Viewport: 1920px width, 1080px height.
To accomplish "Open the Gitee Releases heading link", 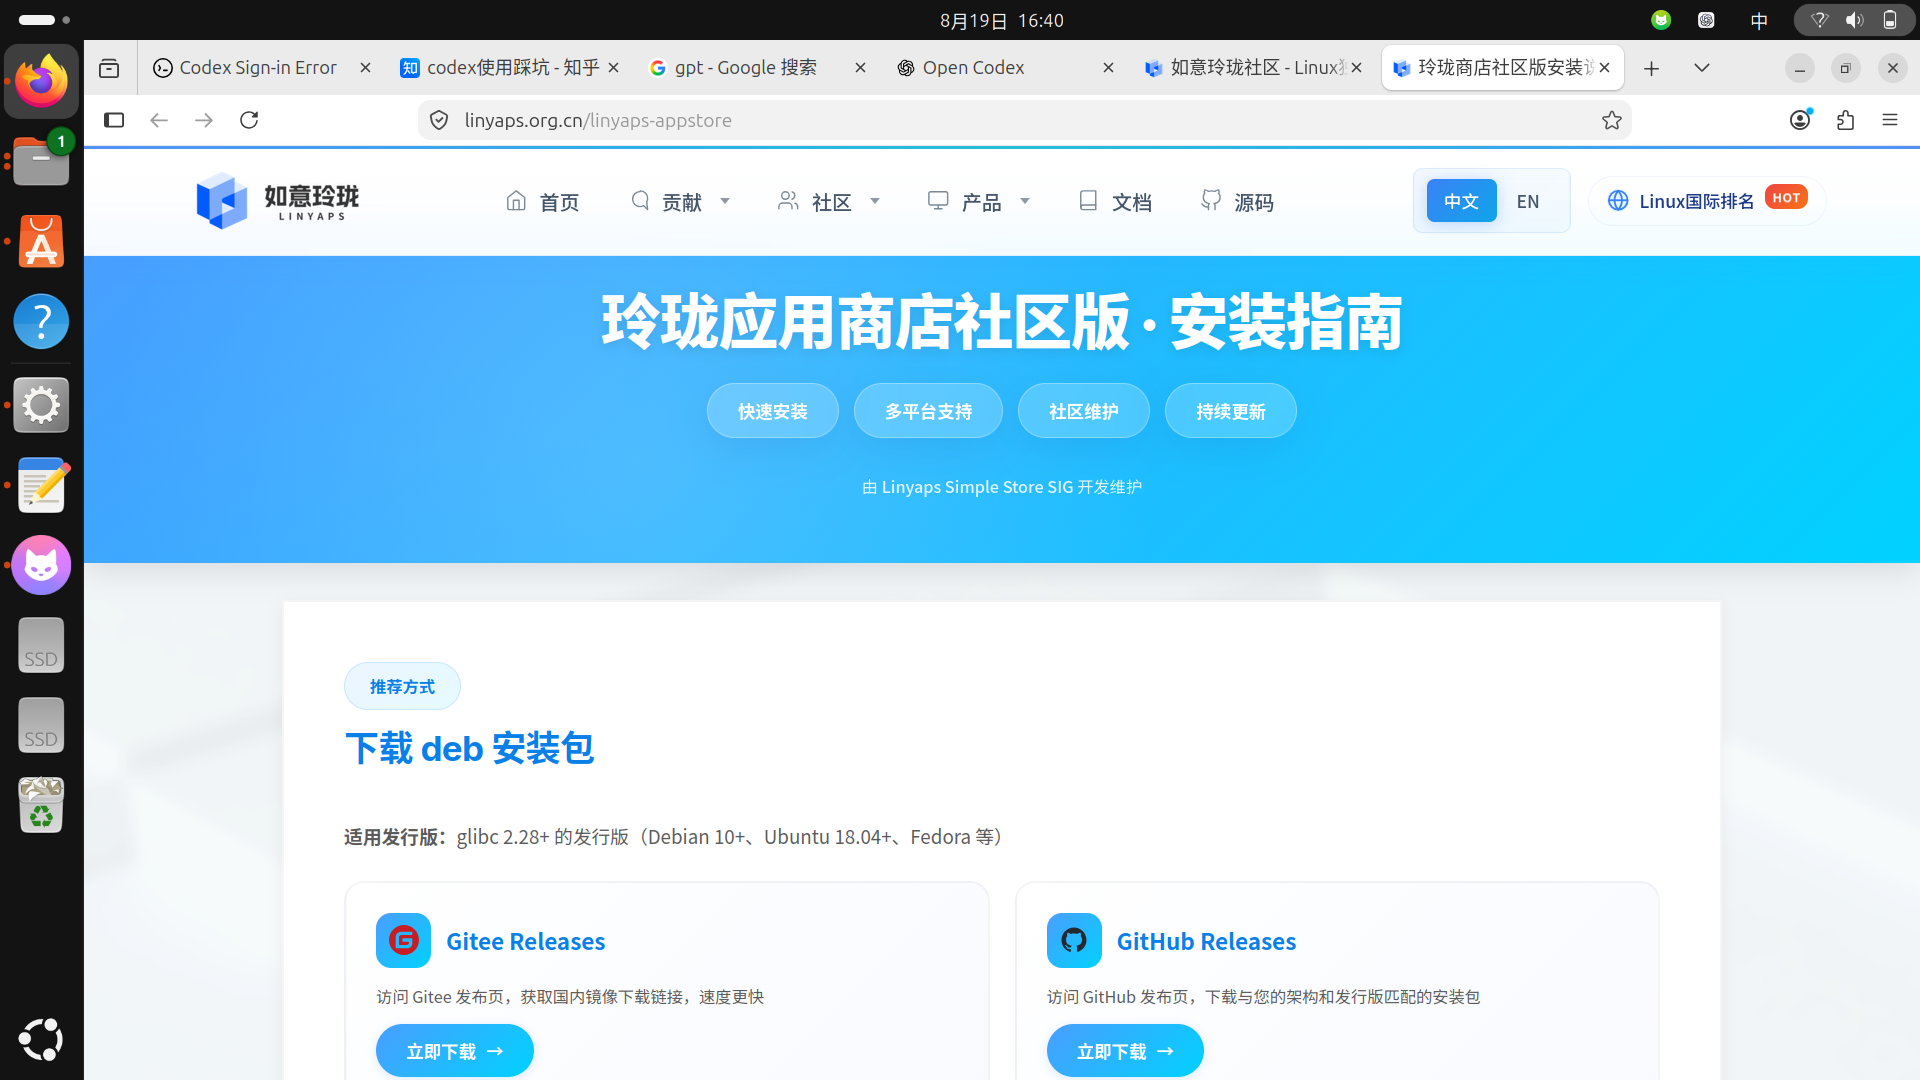I will click(x=525, y=941).
